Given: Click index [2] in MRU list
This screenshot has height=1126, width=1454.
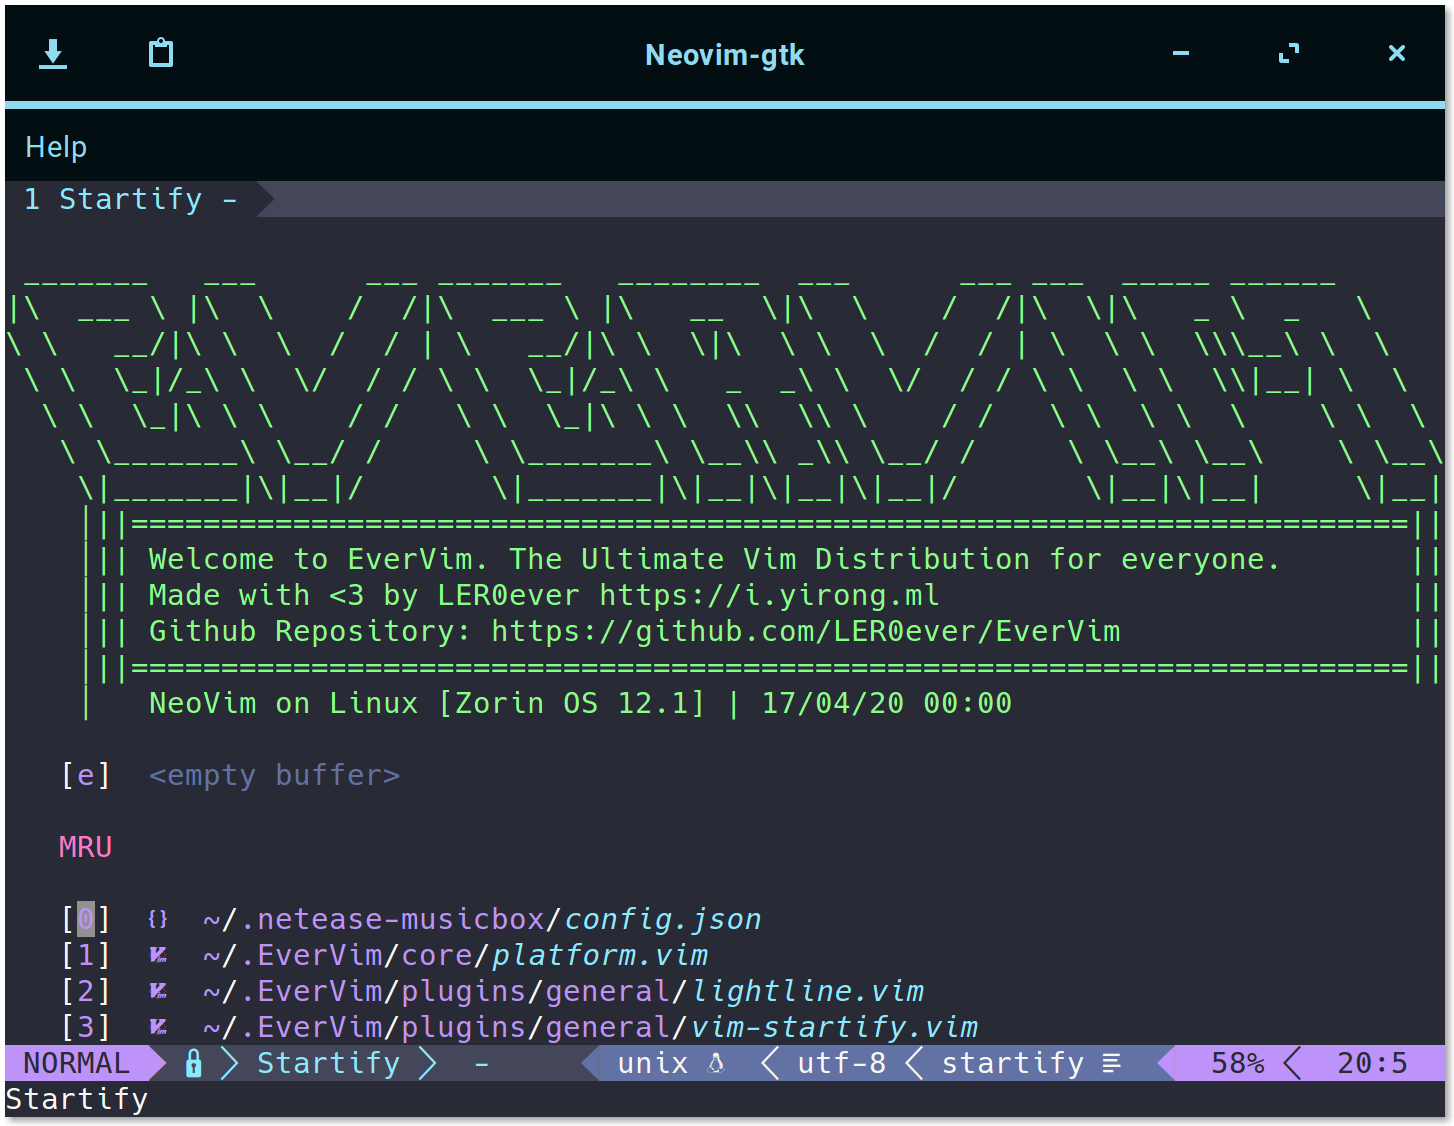Looking at the screenshot, I should [86, 991].
